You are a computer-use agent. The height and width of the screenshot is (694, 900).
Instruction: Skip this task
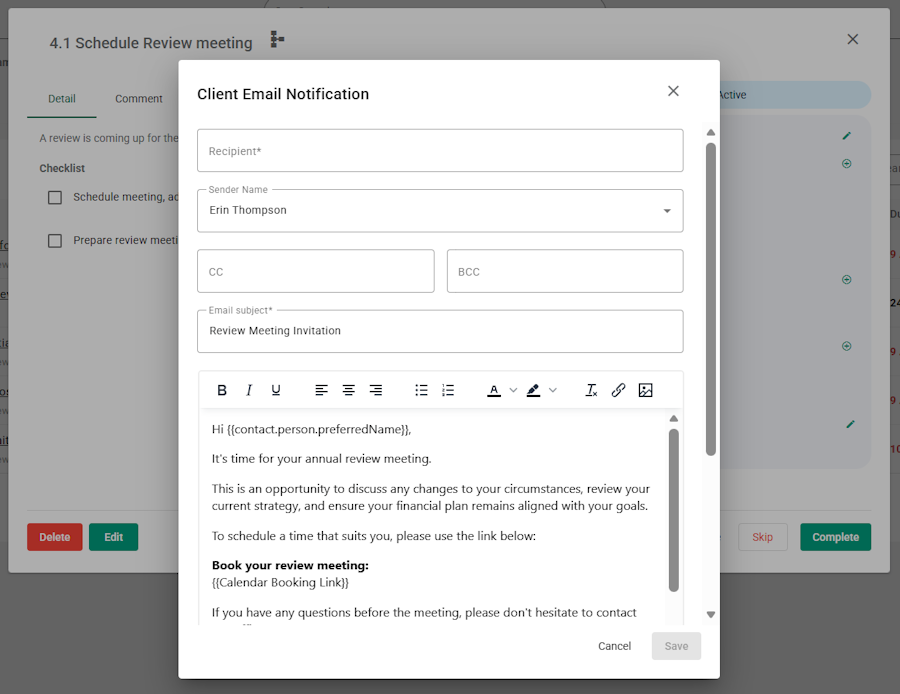pos(762,537)
